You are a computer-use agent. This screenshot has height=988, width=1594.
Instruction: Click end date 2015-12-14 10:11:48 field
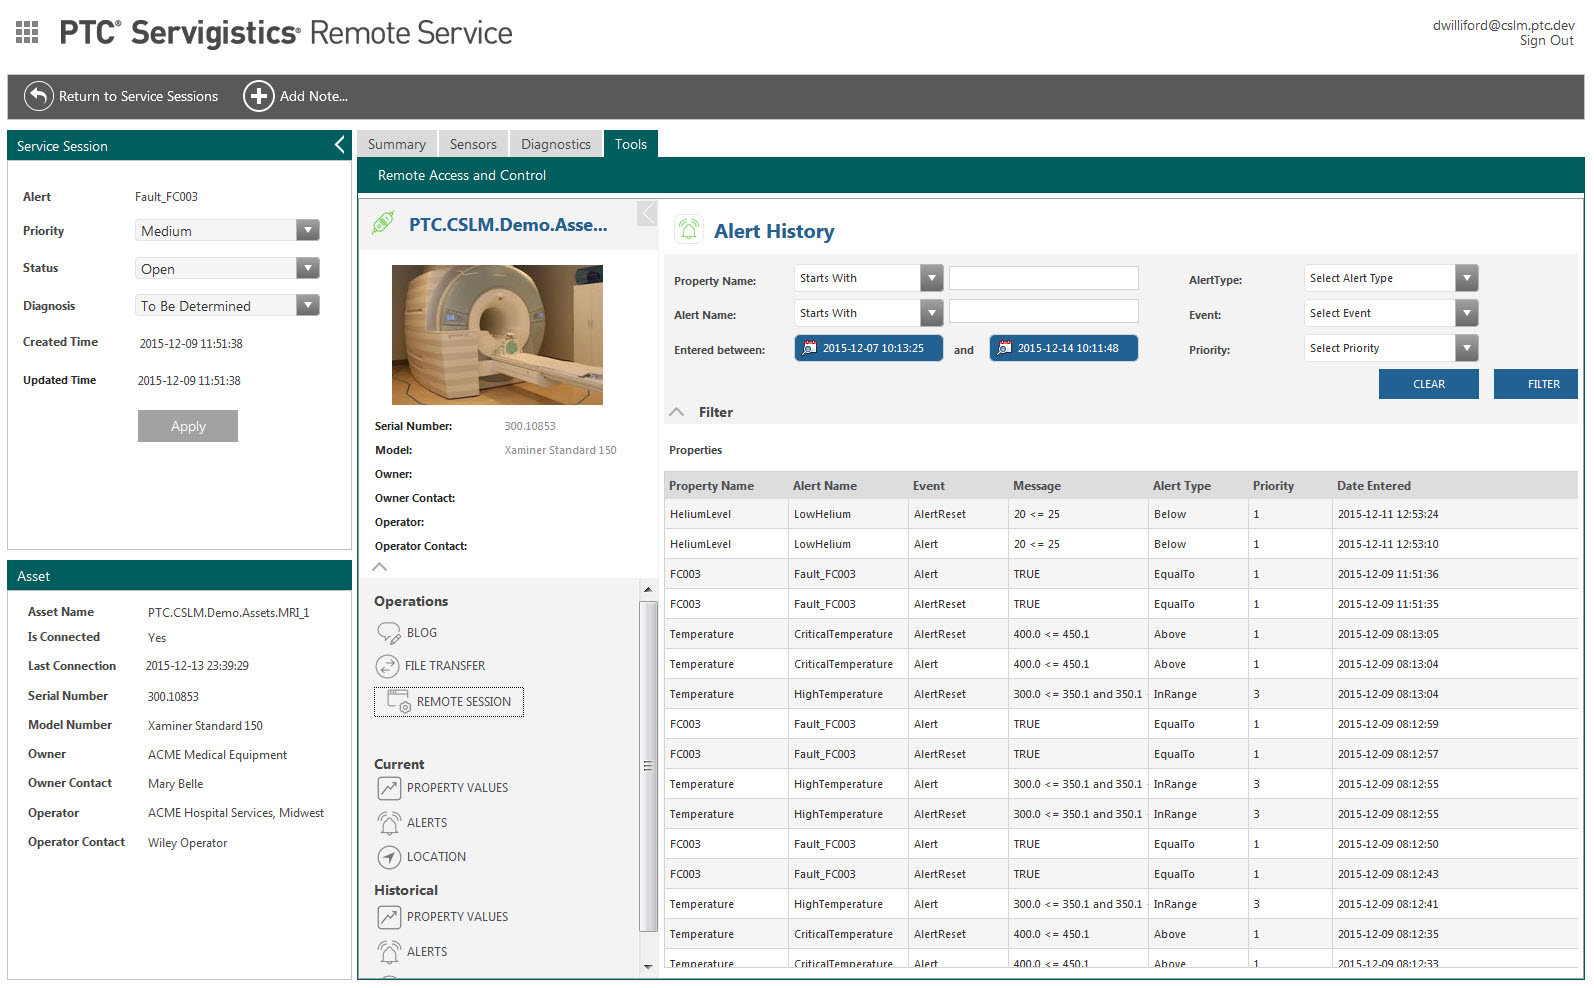pyautogui.click(x=1064, y=348)
